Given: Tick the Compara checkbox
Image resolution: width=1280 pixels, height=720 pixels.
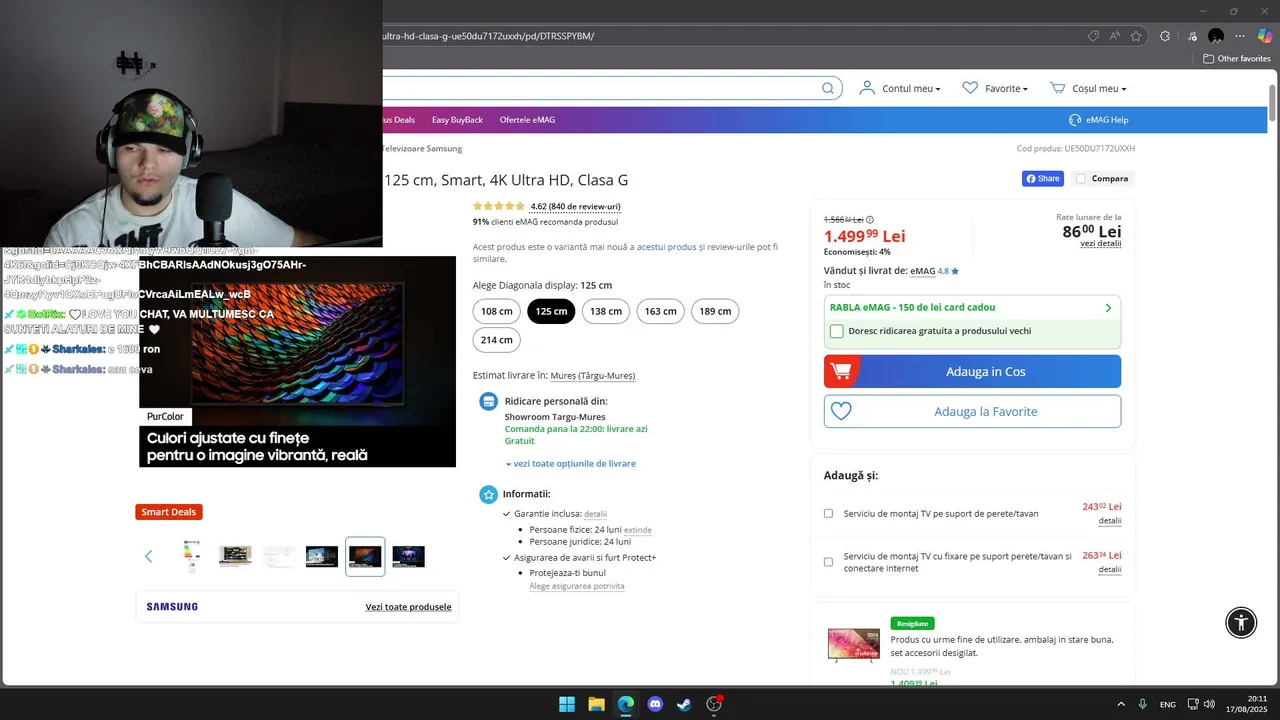Looking at the screenshot, I should coord(1080,179).
